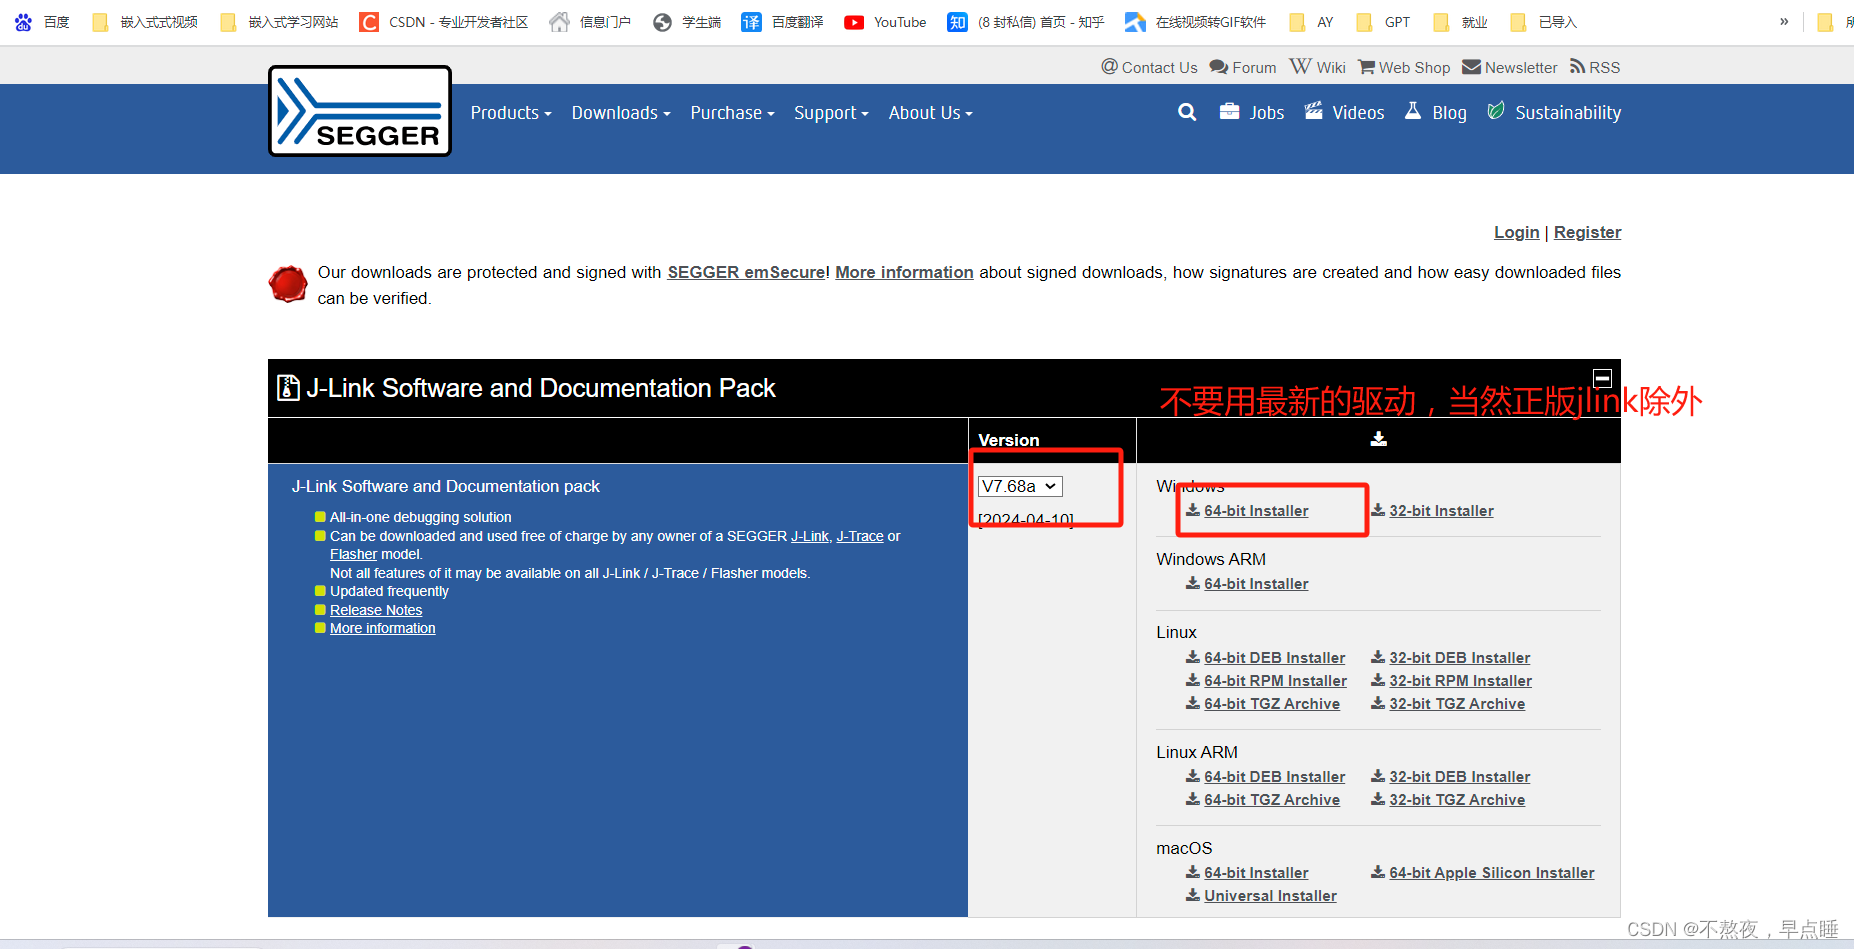Image resolution: width=1854 pixels, height=949 pixels.
Task: Open the 嵌入式视频 bookmark folder
Action: [145, 22]
